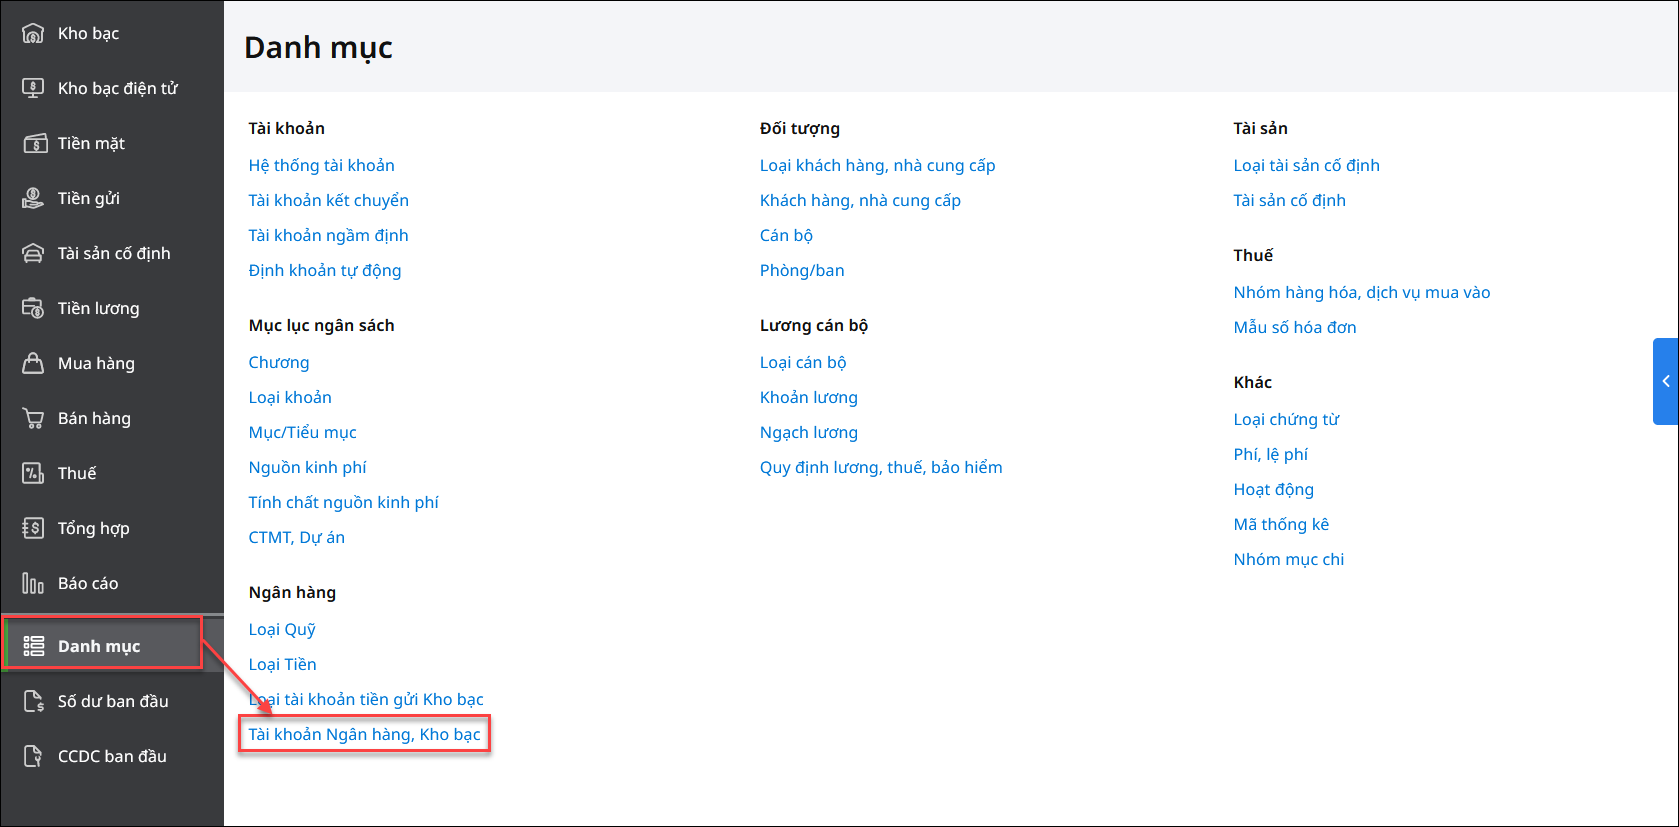Click Mã thống kê link
Viewport: 1679px width, 827px height.
tap(1281, 524)
